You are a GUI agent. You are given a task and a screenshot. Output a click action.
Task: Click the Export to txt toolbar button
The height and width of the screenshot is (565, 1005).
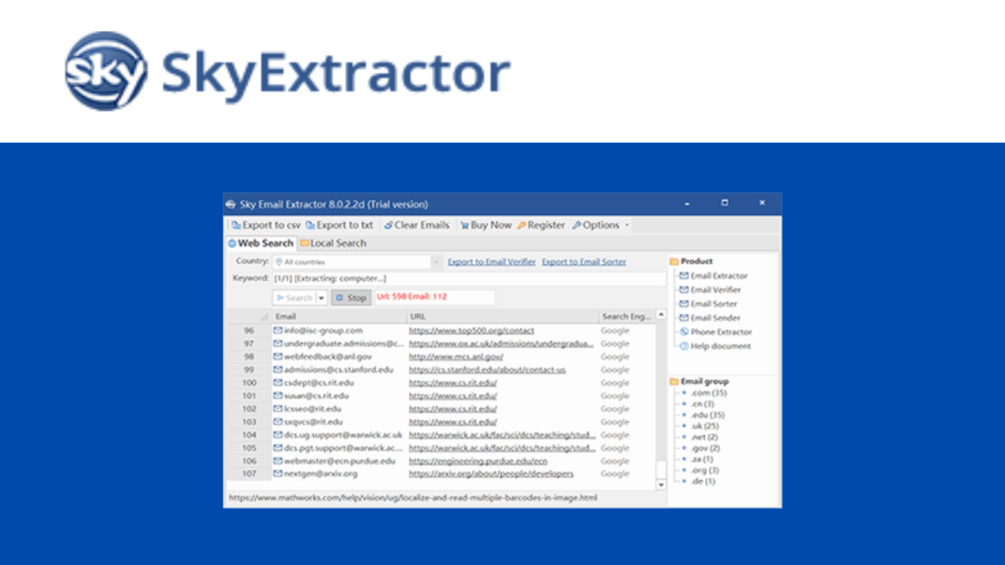point(340,225)
